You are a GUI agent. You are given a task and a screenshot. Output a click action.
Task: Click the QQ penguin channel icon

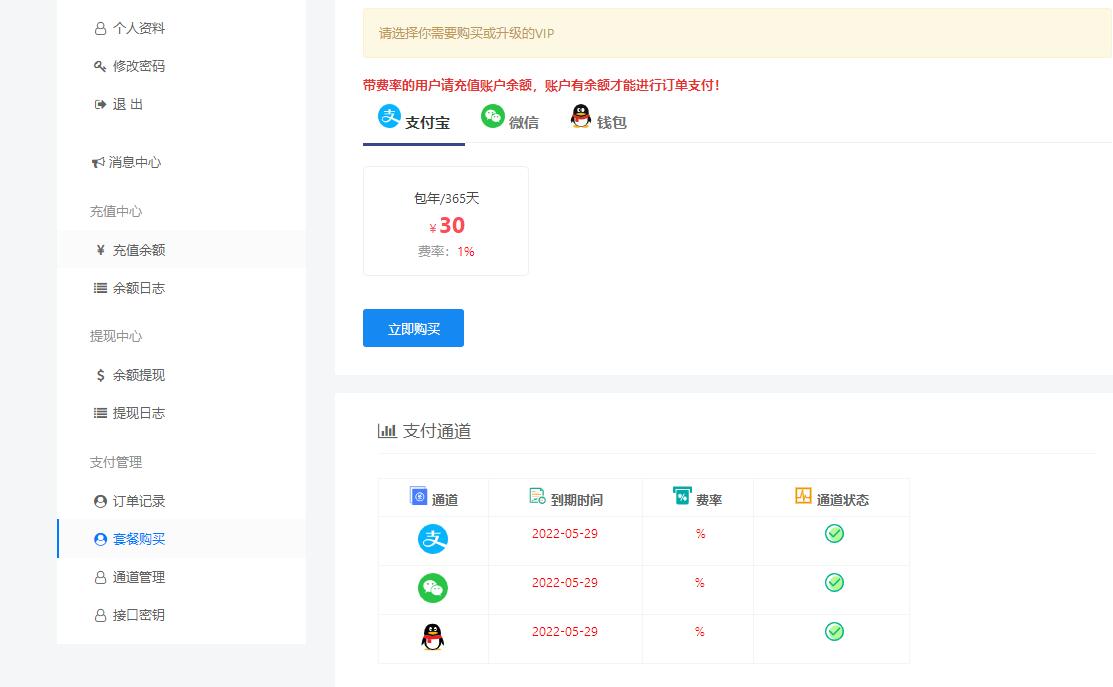(432, 637)
